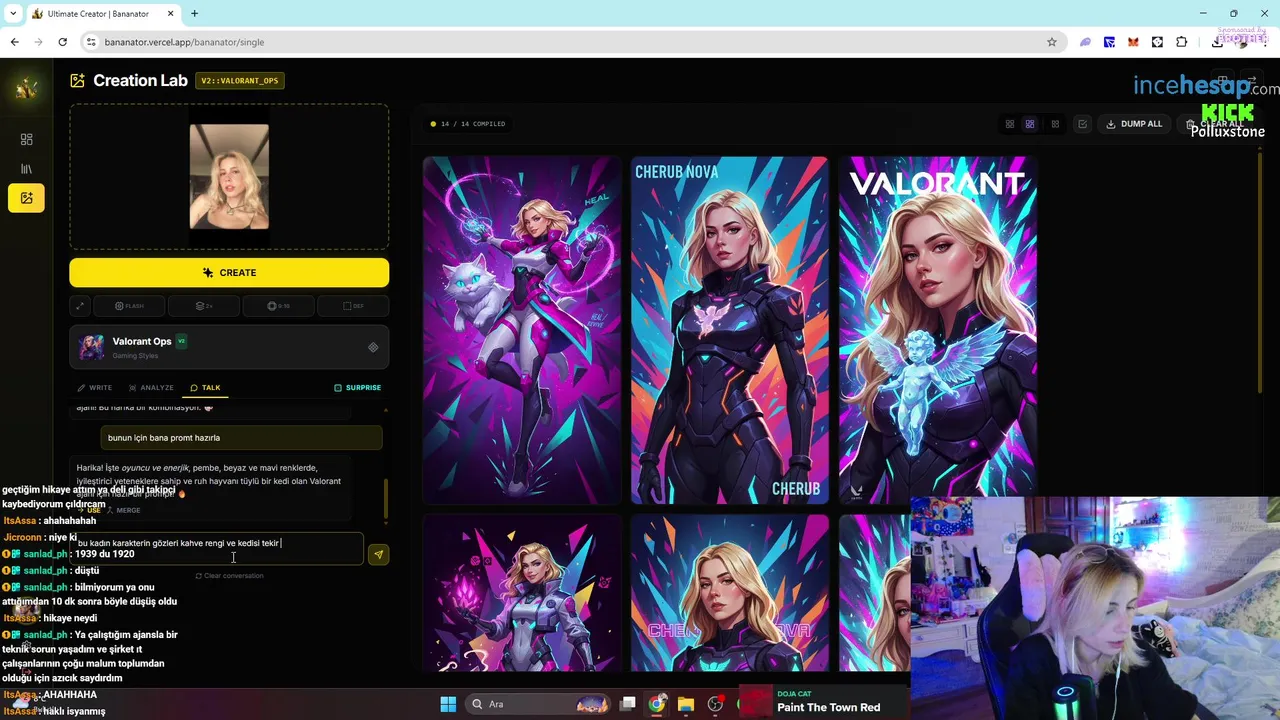Switch to the WRITE tab
1280x720 pixels.
(x=95, y=388)
